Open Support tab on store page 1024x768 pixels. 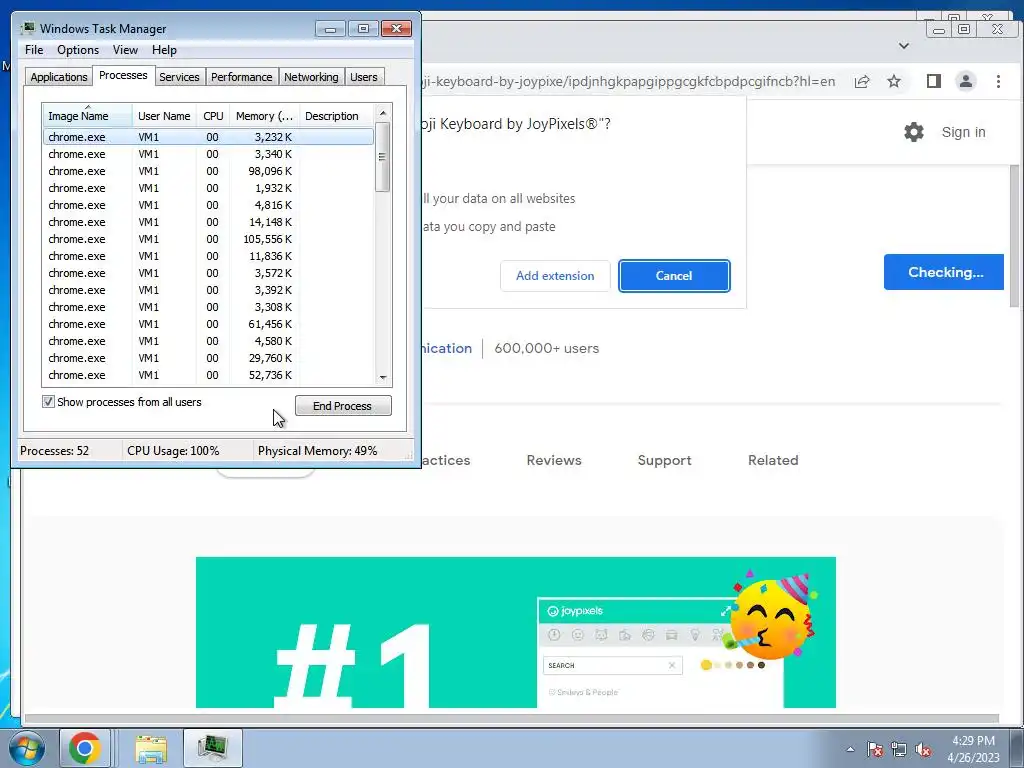point(664,460)
